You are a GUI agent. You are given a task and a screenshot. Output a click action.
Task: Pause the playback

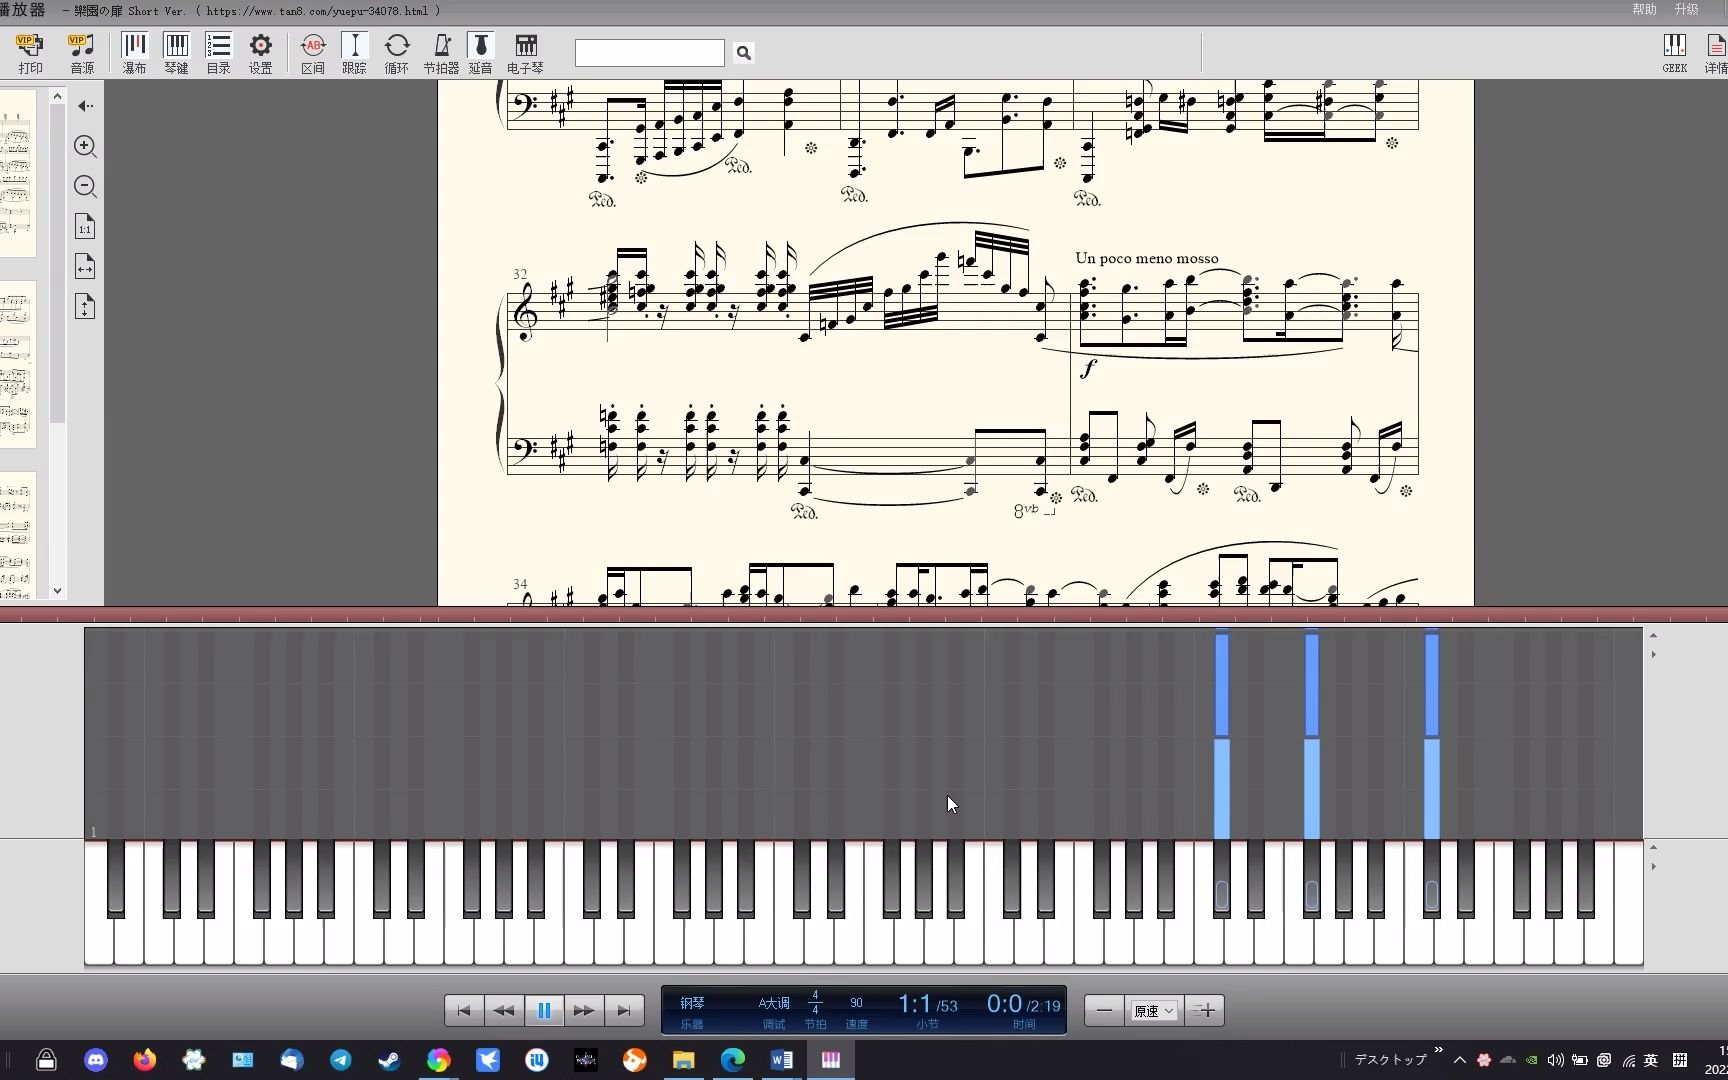[544, 1010]
